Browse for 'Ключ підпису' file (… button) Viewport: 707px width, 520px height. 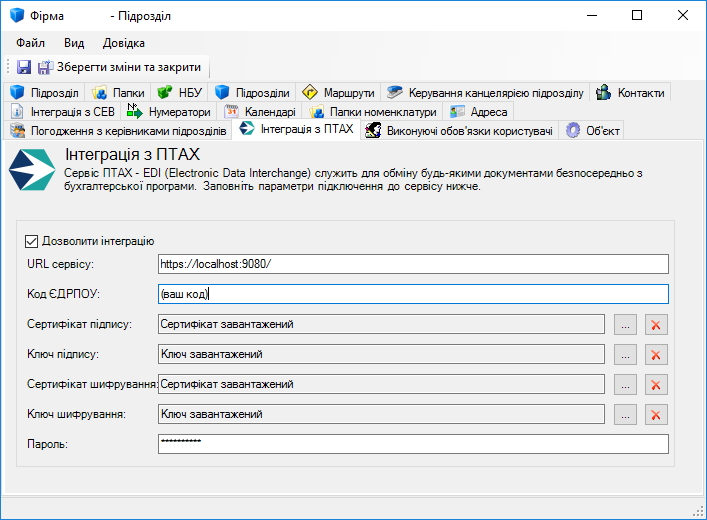point(625,354)
